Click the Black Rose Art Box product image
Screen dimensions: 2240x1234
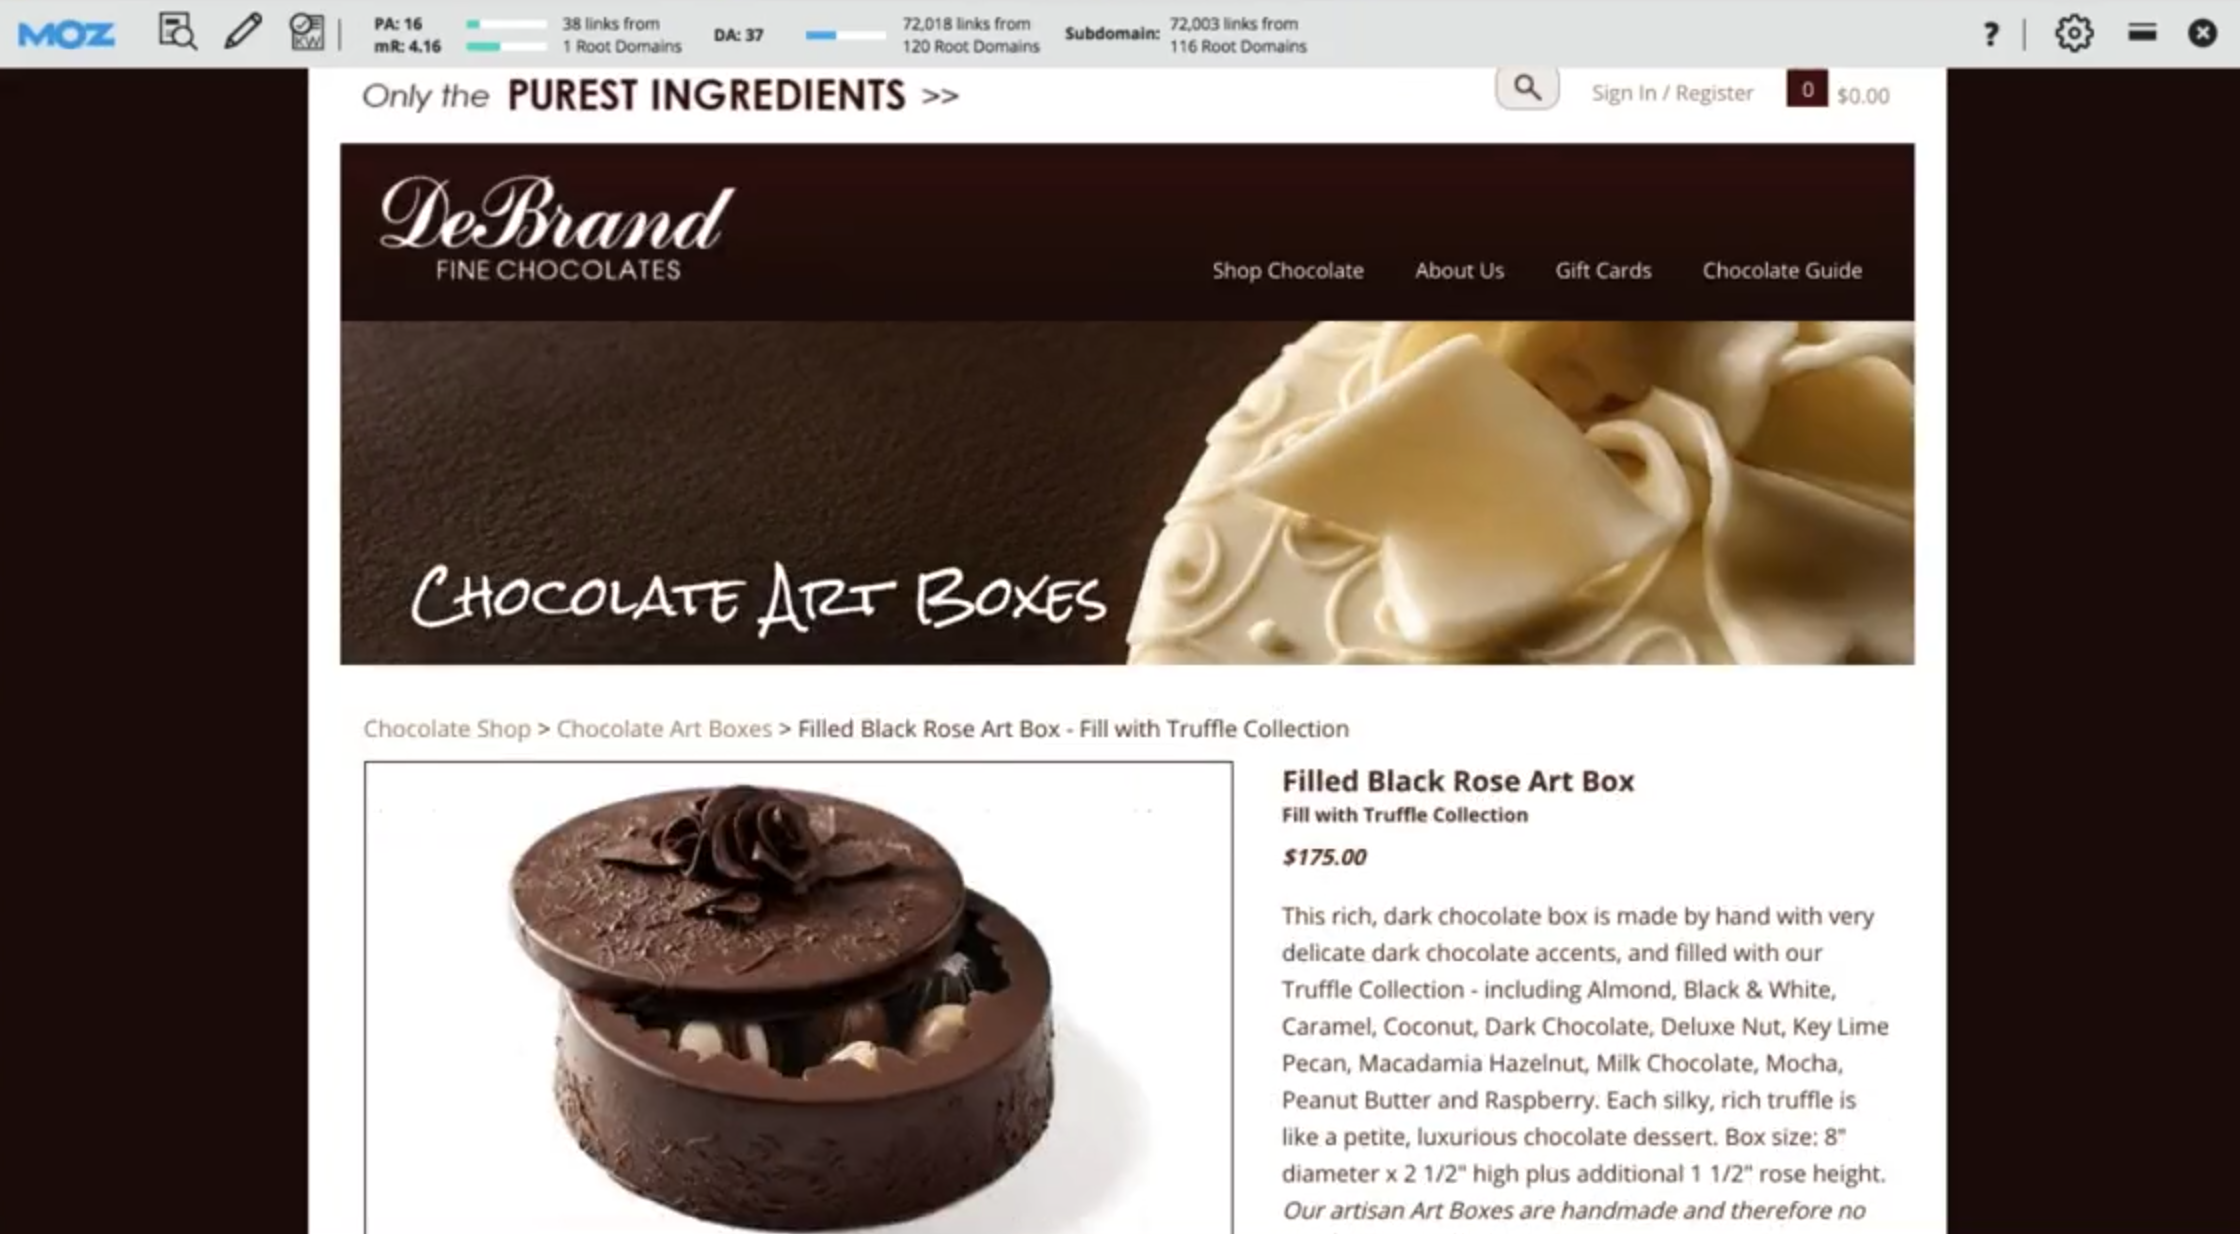click(798, 997)
